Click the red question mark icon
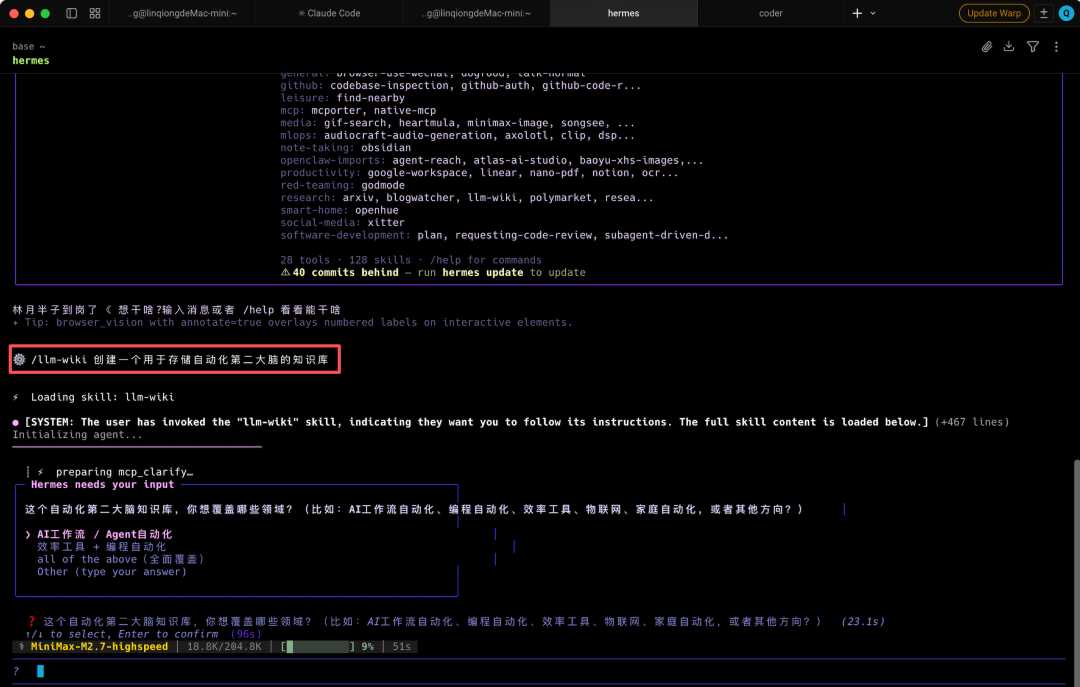The height and width of the screenshot is (687, 1080). click(32, 621)
